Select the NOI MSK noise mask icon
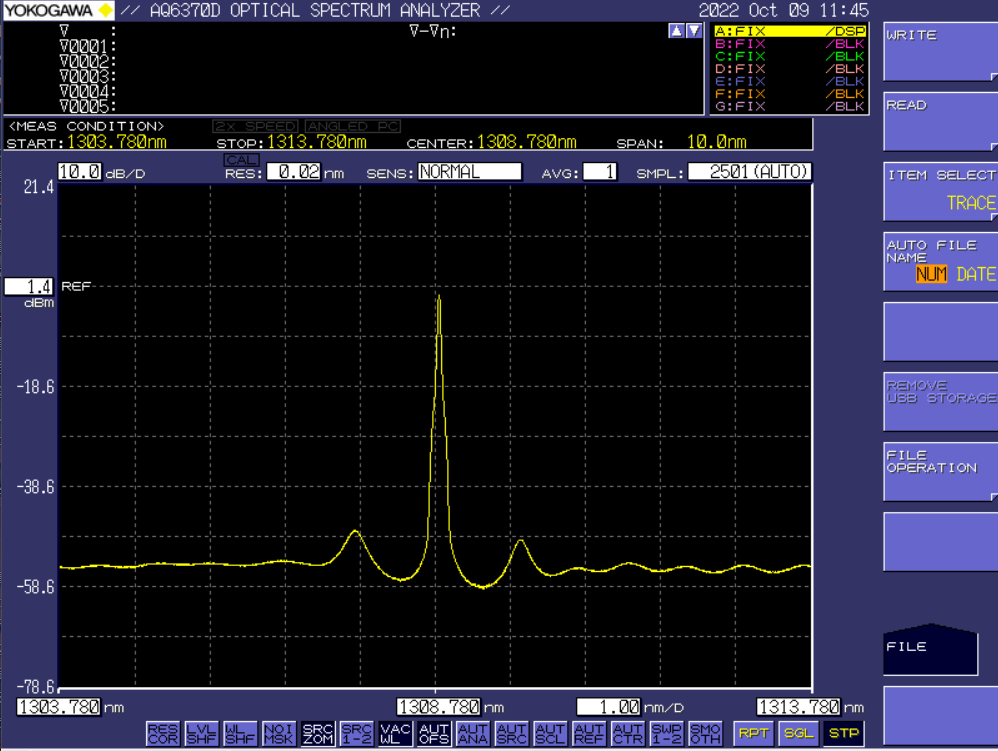 click(278, 733)
